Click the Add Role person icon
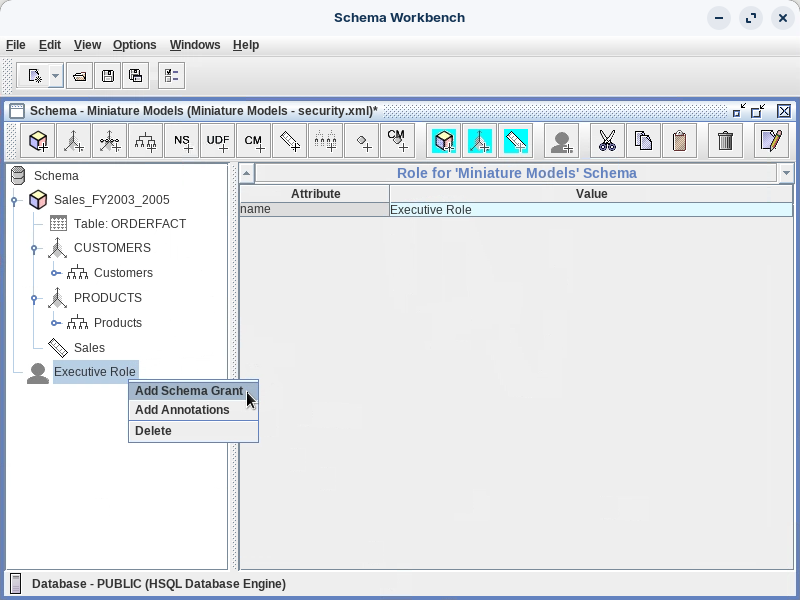The height and width of the screenshot is (600, 800). pyautogui.click(x=562, y=141)
